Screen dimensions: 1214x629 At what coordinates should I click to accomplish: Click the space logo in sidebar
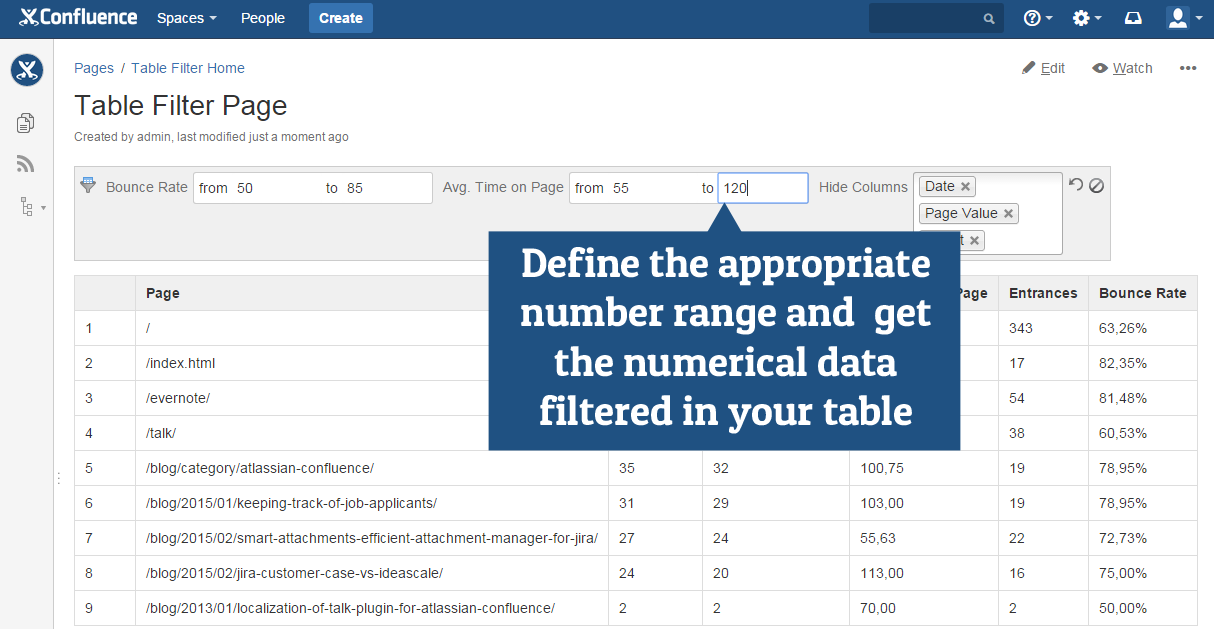[x=27, y=71]
